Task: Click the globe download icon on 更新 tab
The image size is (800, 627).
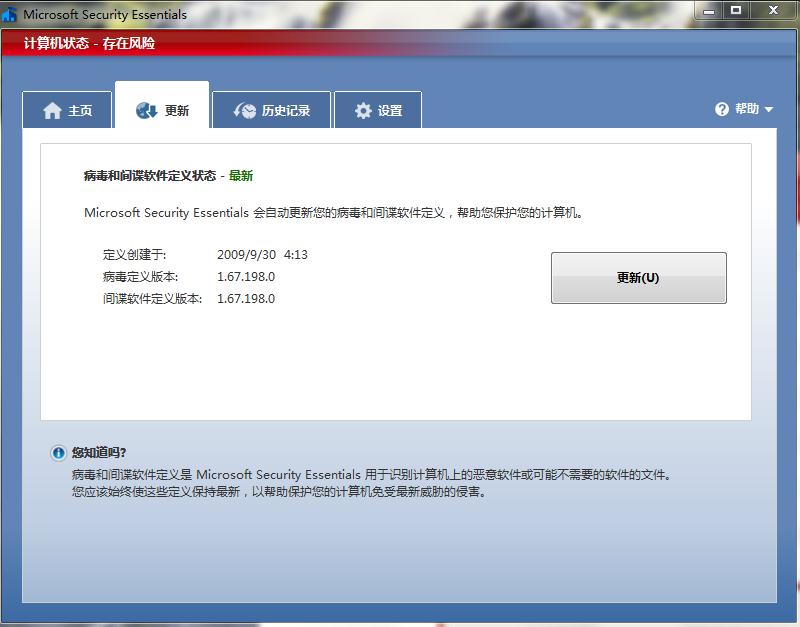Action: (x=146, y=110)
